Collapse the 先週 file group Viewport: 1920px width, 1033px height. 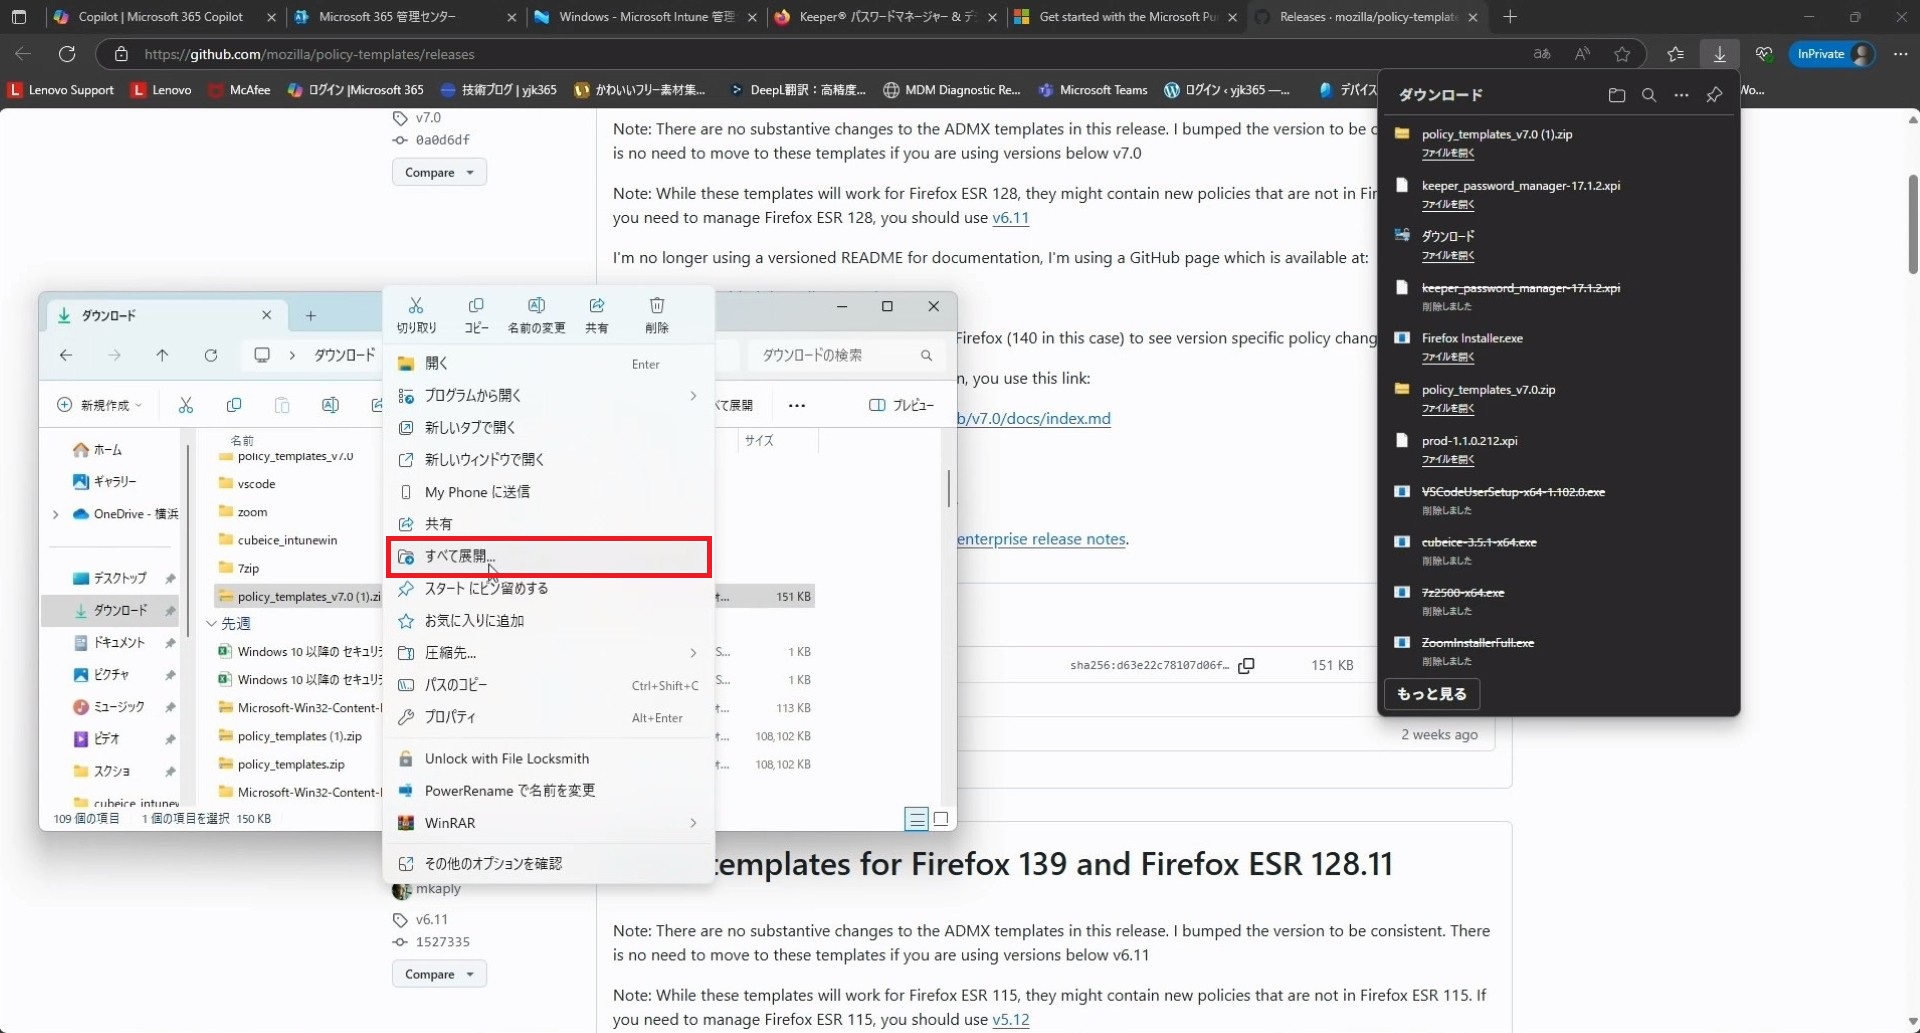coord(212,624)
